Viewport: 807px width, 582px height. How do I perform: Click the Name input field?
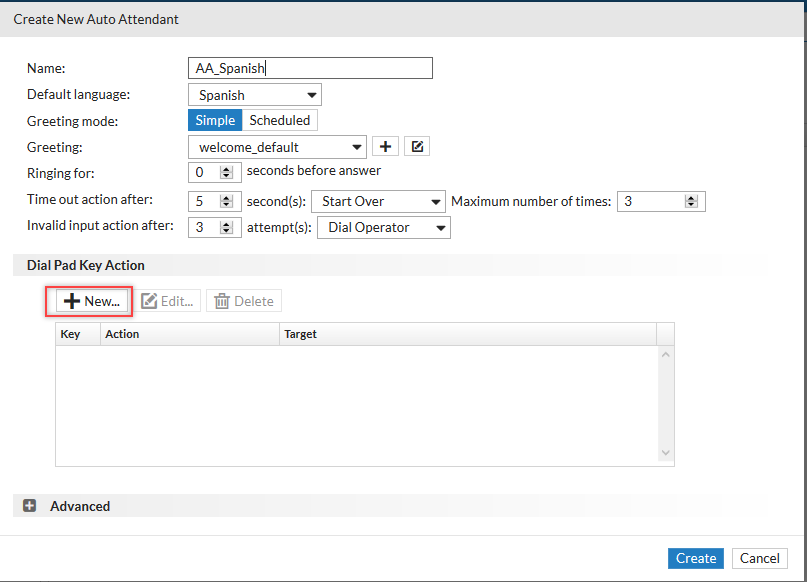[310, 68]
